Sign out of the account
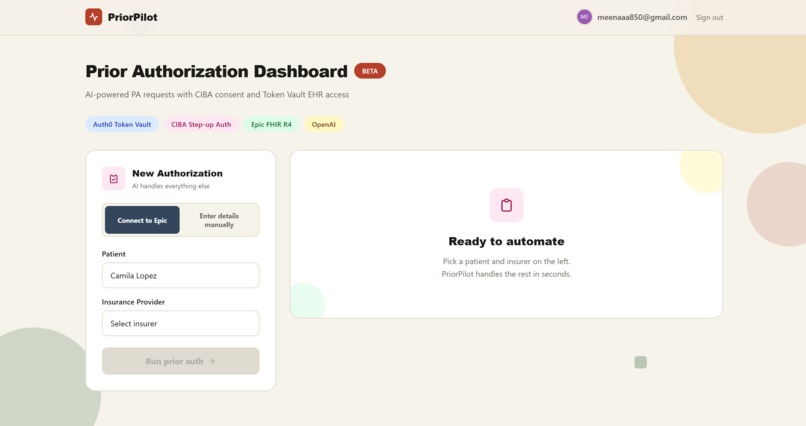Viewport: 806px width, 426px height. tap(709, 17)
